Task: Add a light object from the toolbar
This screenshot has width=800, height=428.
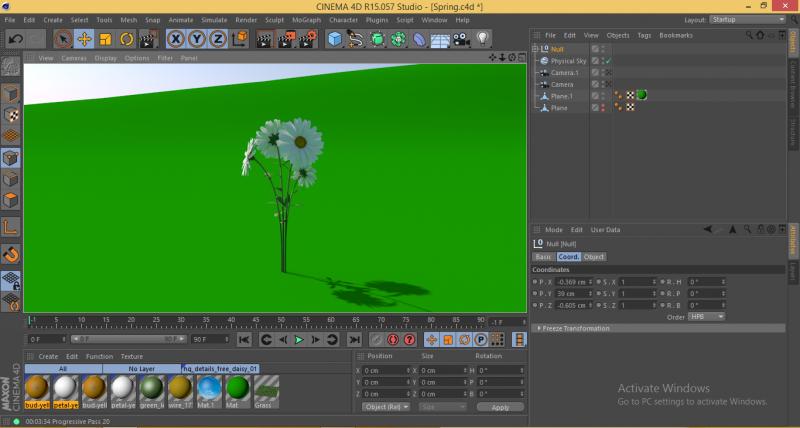Action: pos(483,39)
